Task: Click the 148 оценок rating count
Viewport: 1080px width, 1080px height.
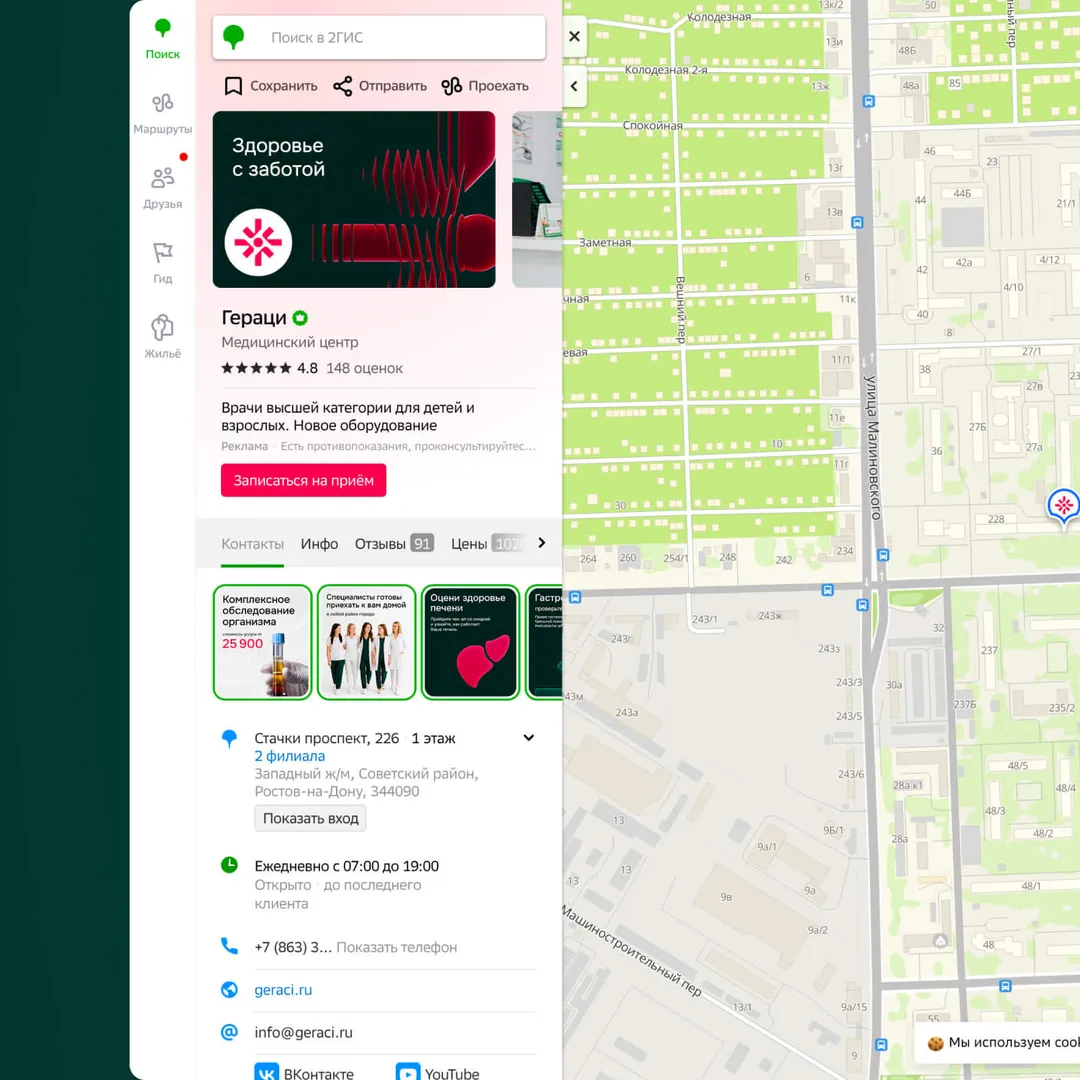Action: [x=364, y=368]
